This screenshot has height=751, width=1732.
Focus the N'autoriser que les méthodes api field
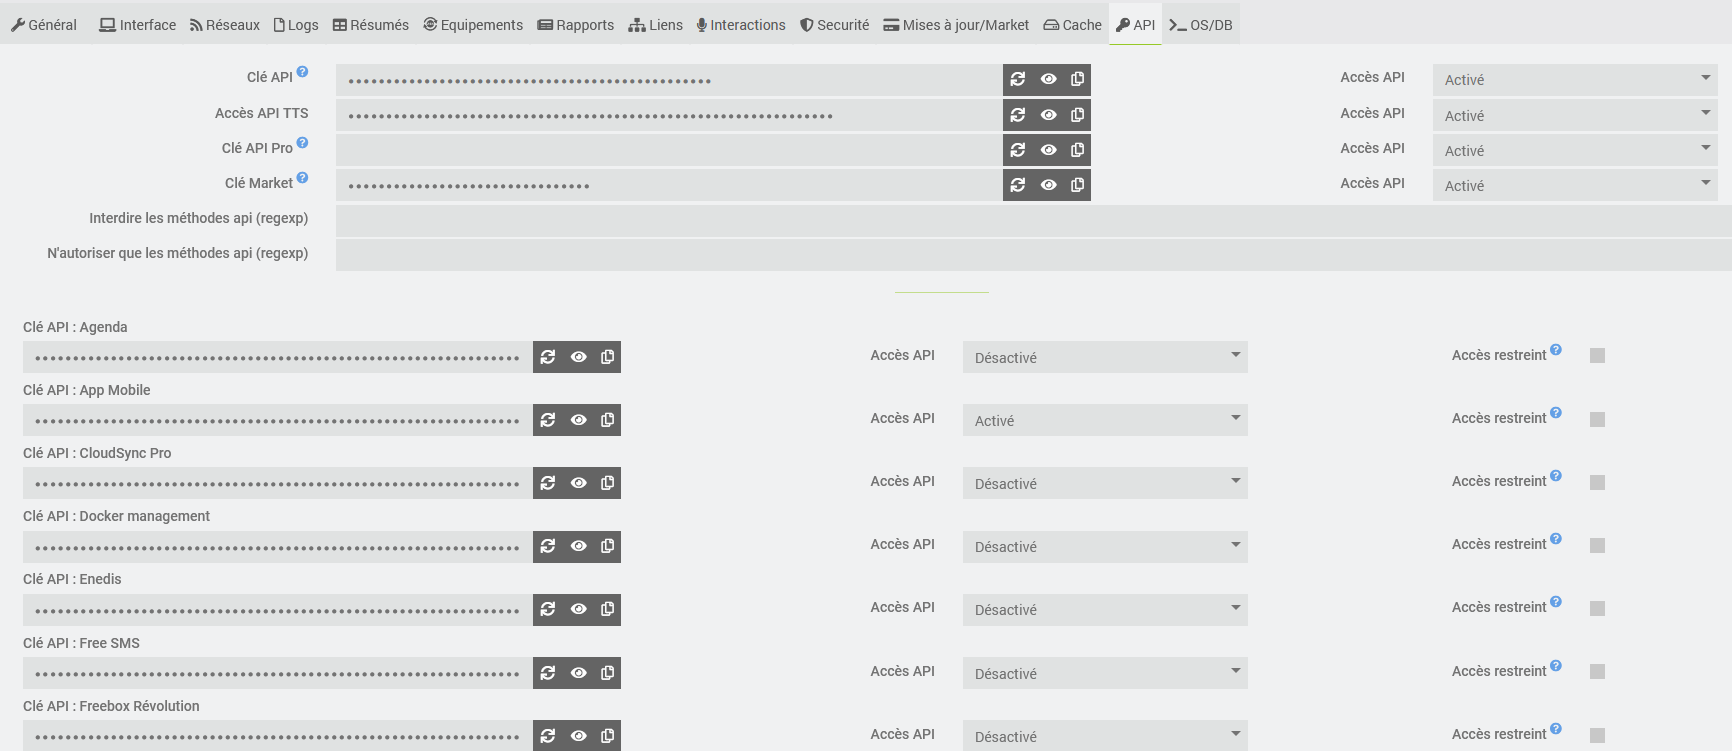point(1034,255)
